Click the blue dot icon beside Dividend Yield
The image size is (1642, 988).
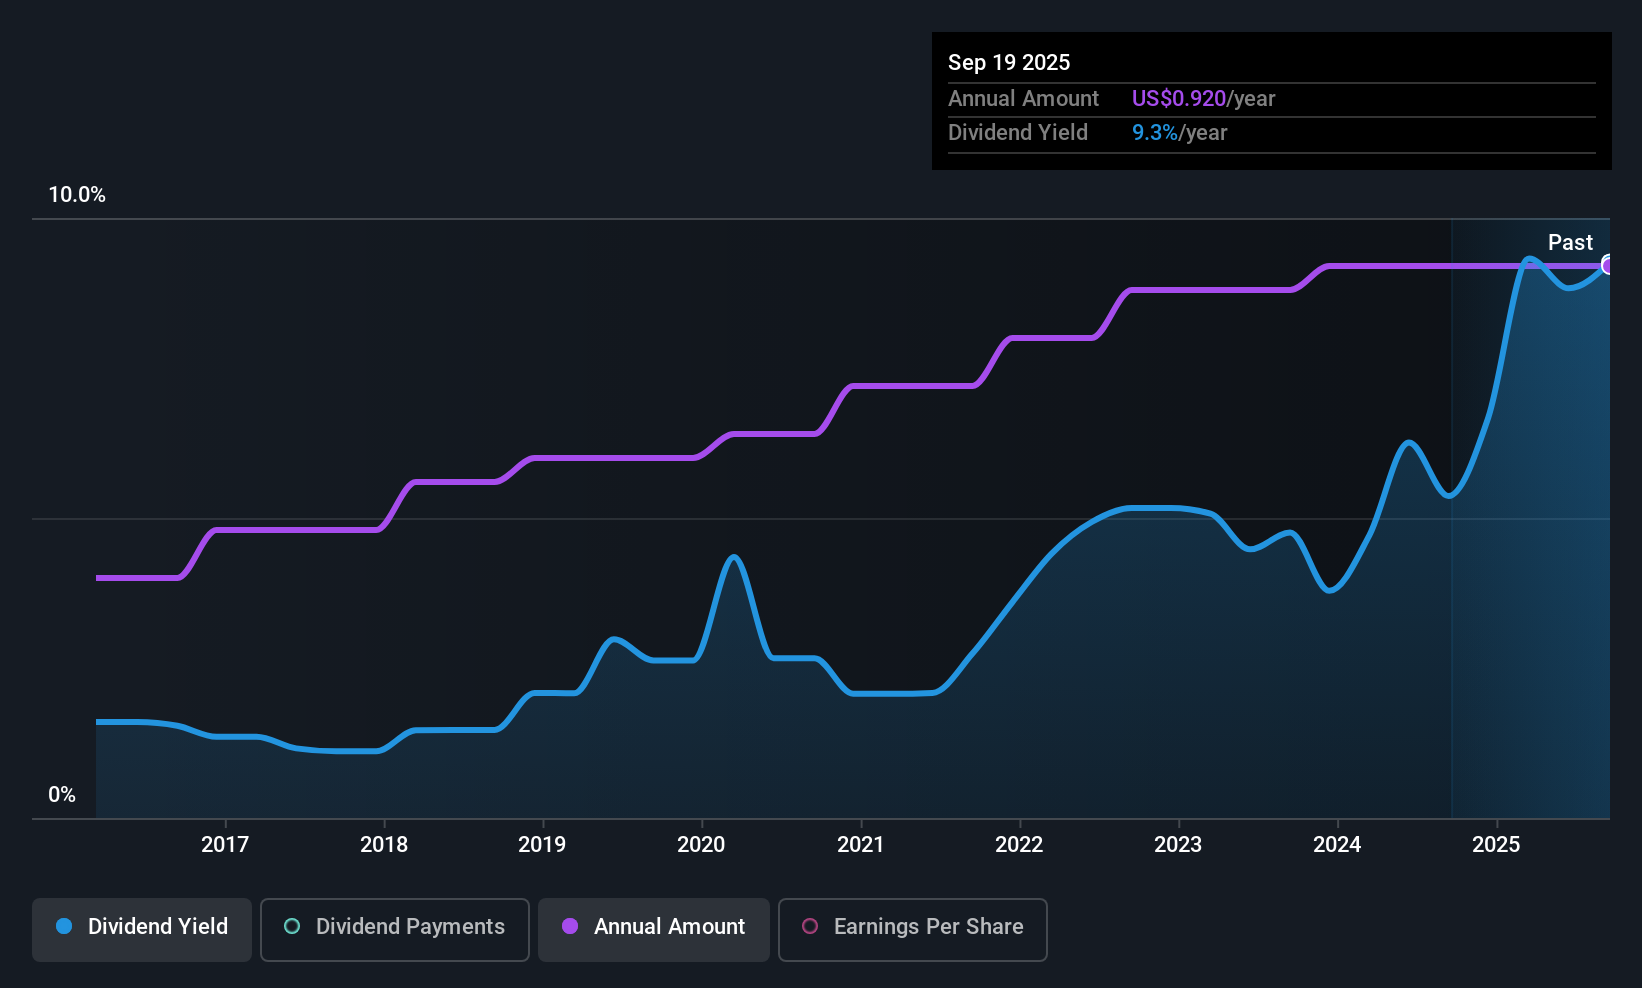64,927
